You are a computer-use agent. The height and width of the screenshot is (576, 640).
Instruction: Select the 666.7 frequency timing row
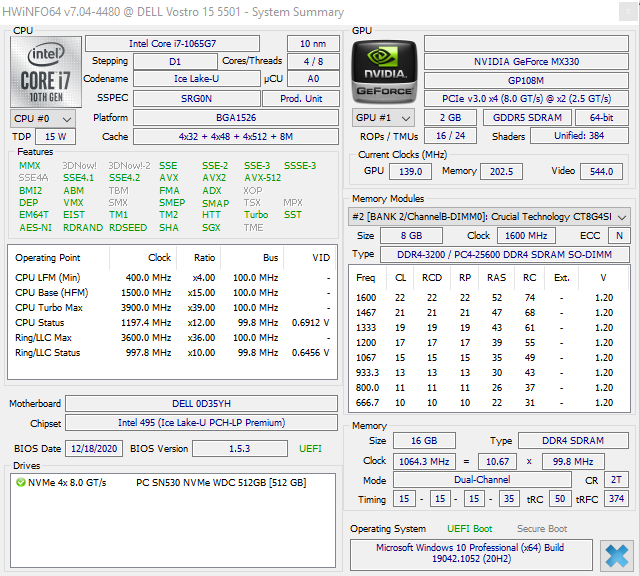[x=489, y=403]
